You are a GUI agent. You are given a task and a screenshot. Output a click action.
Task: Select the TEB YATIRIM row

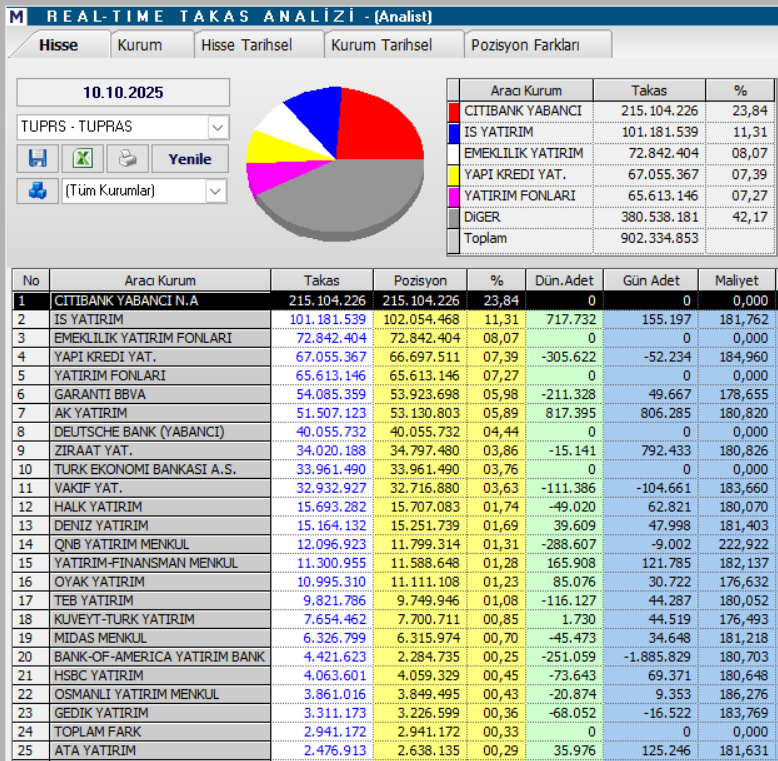tap(394, 601)
